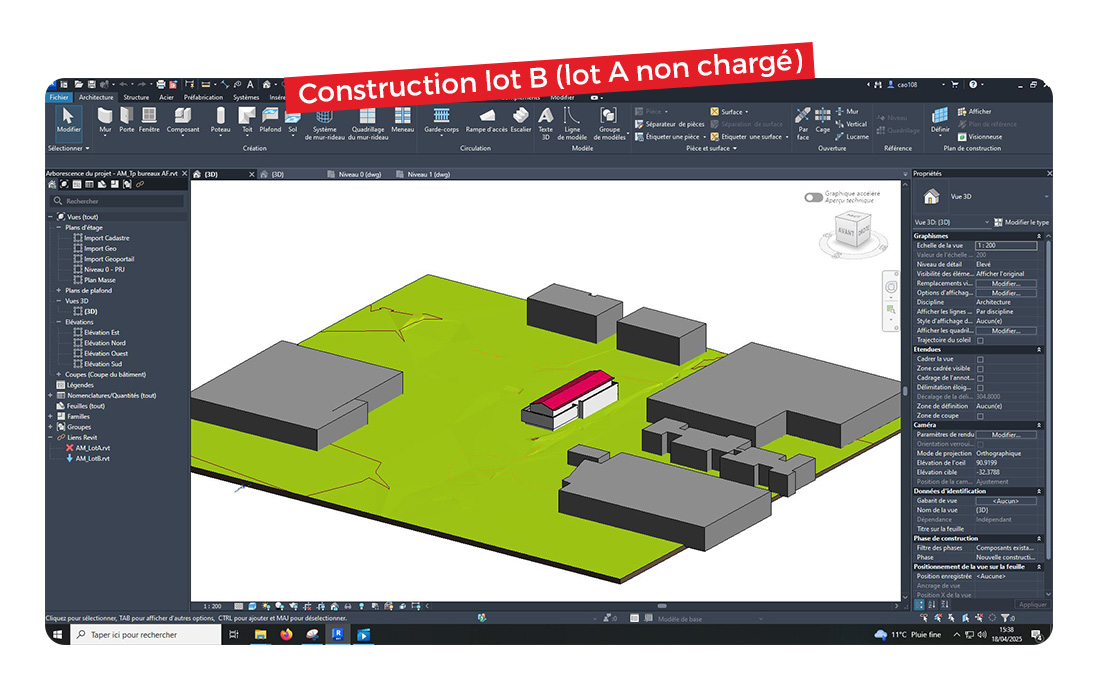The height and width of the screenshot is (697, 1097).
Task: Edit the Echelle de la vue 1:200 field
Action: pos(1006,246)
